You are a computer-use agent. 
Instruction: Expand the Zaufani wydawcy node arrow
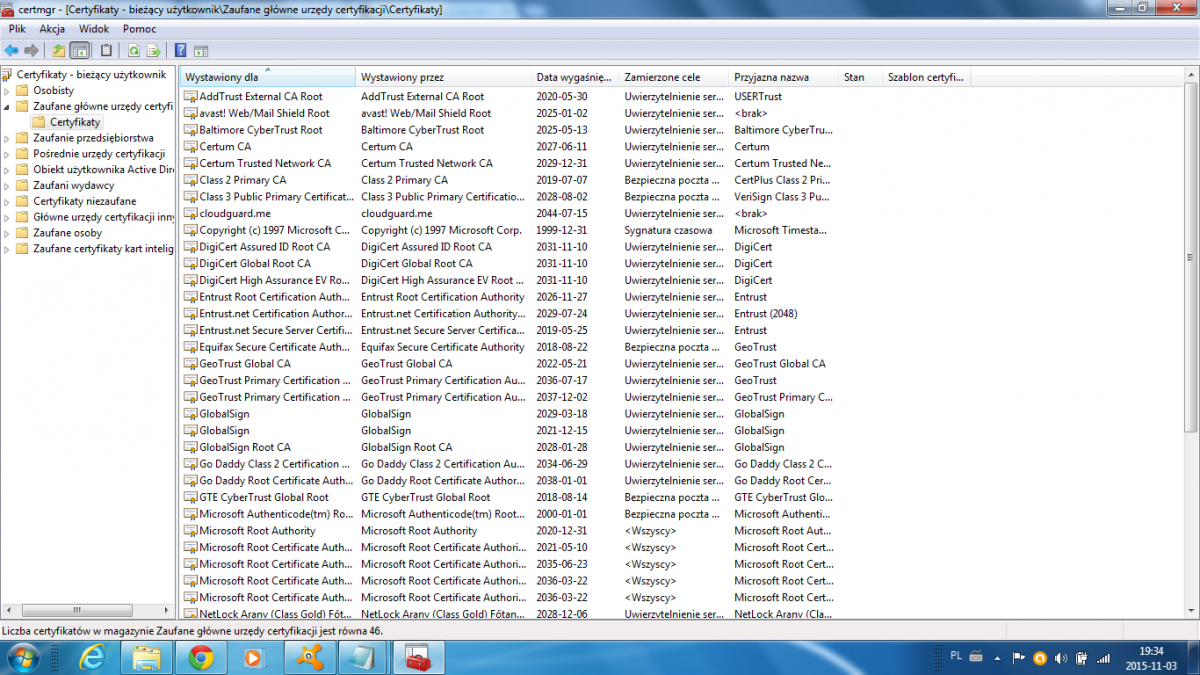7,185
